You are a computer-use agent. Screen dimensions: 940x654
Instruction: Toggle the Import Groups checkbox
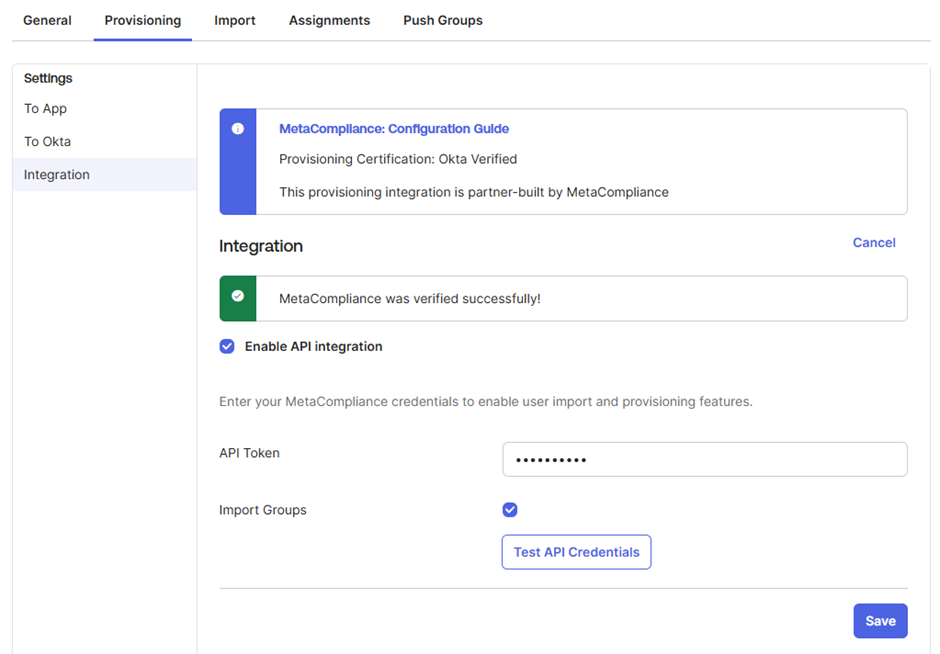coord(510,510)
